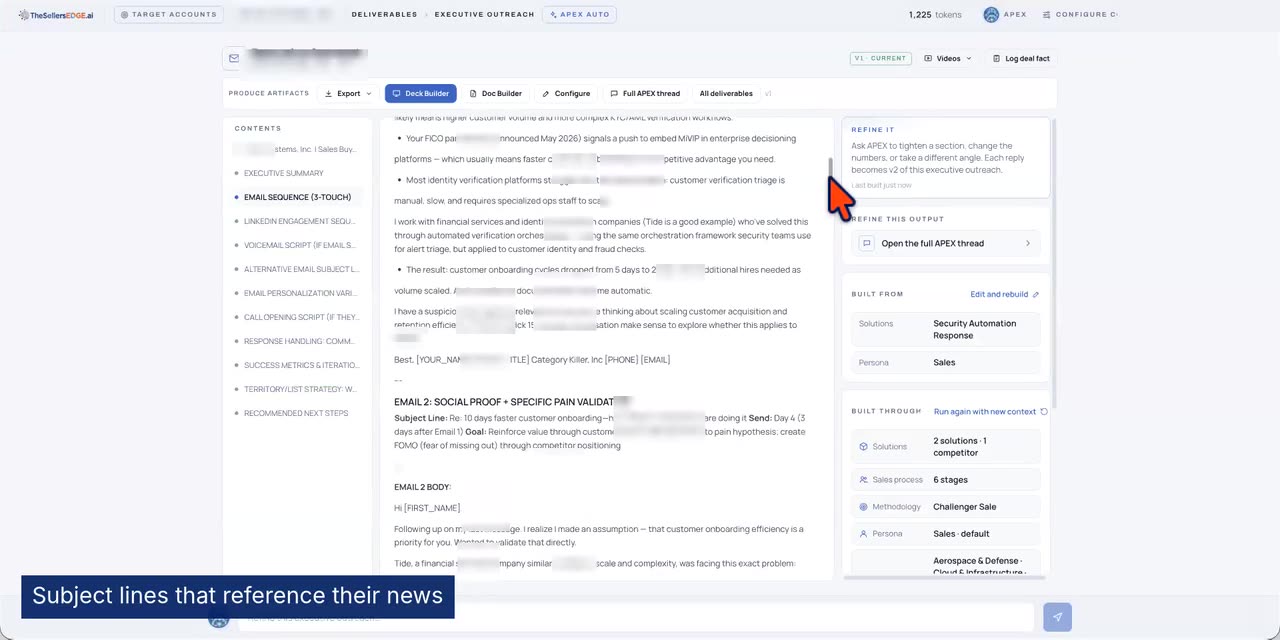1280x640 pixels.
Task: Click the Sales process people icon
Action: 864,480
